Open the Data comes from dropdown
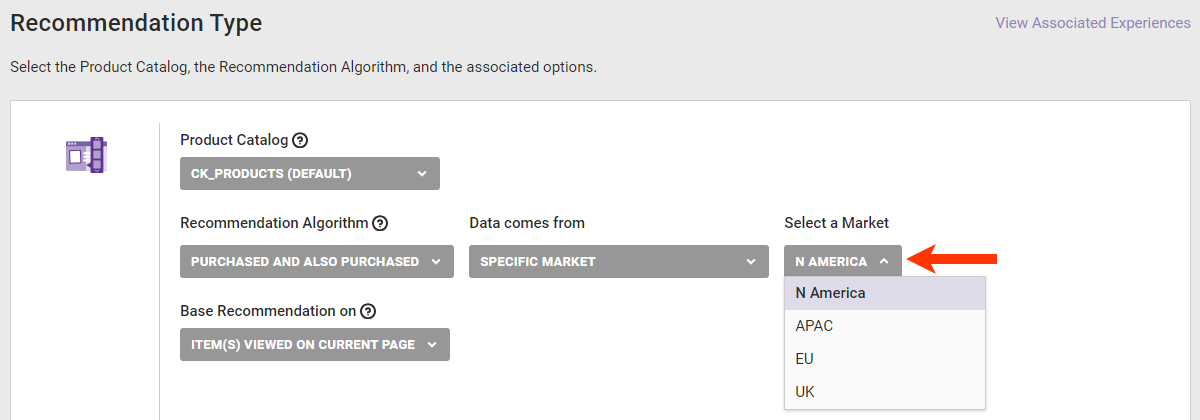This screenshot has height=420, width=1200. coord(618,262)
